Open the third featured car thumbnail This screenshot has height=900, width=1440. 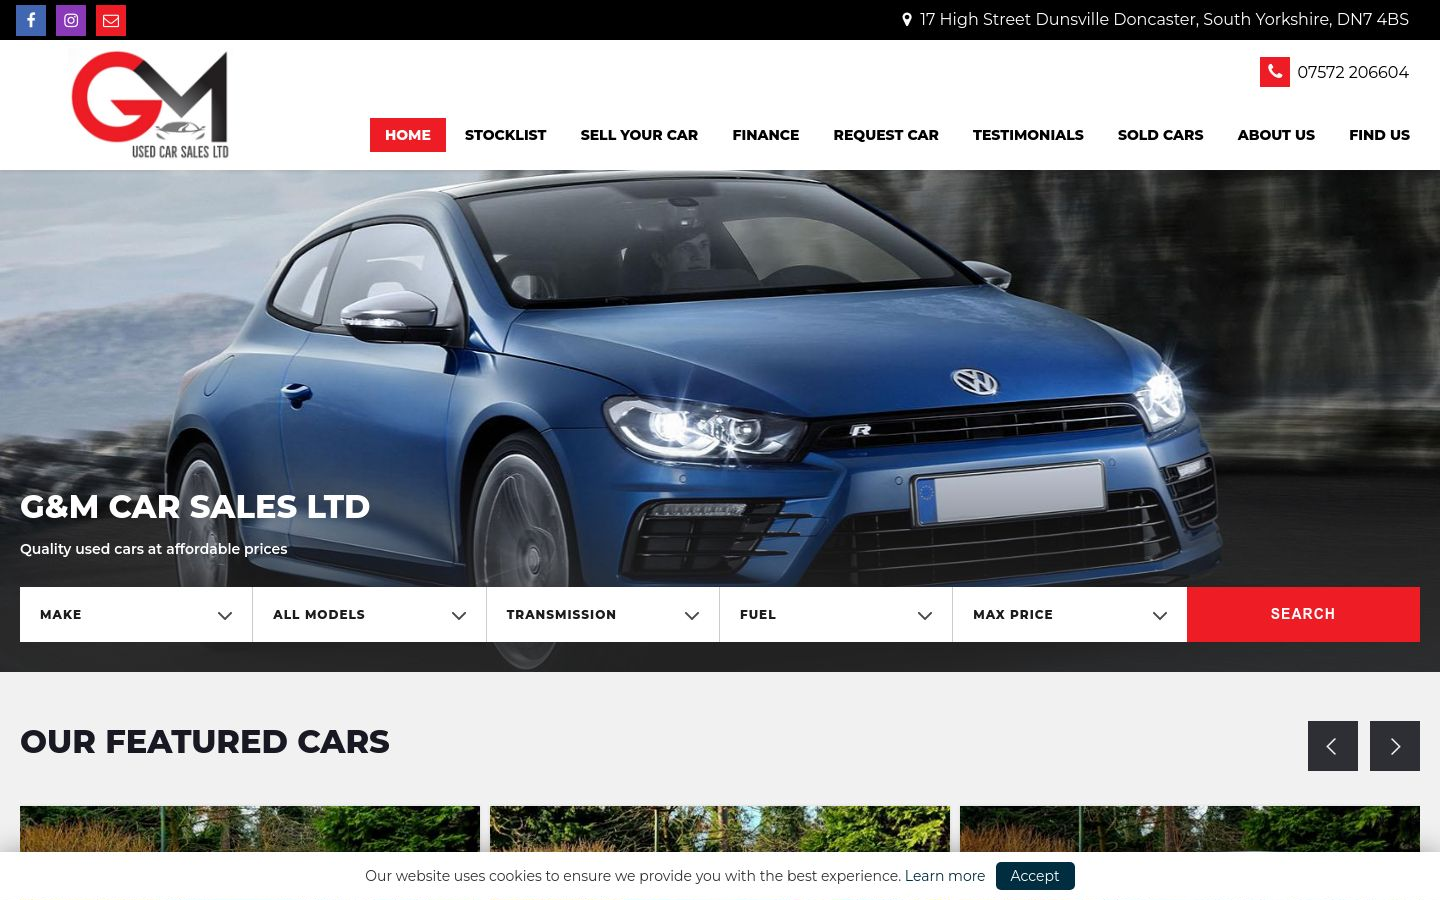(1190, 829)
